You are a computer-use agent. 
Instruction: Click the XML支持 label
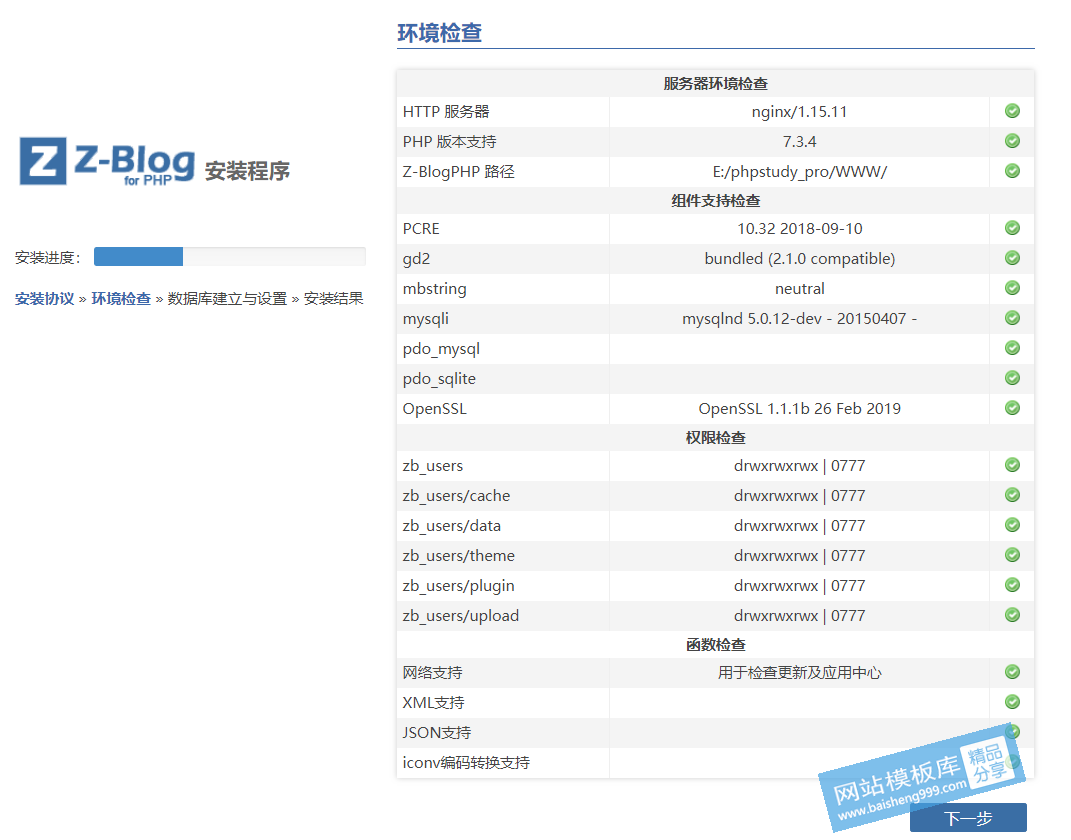pyautogui.click(x=434, y=703)
